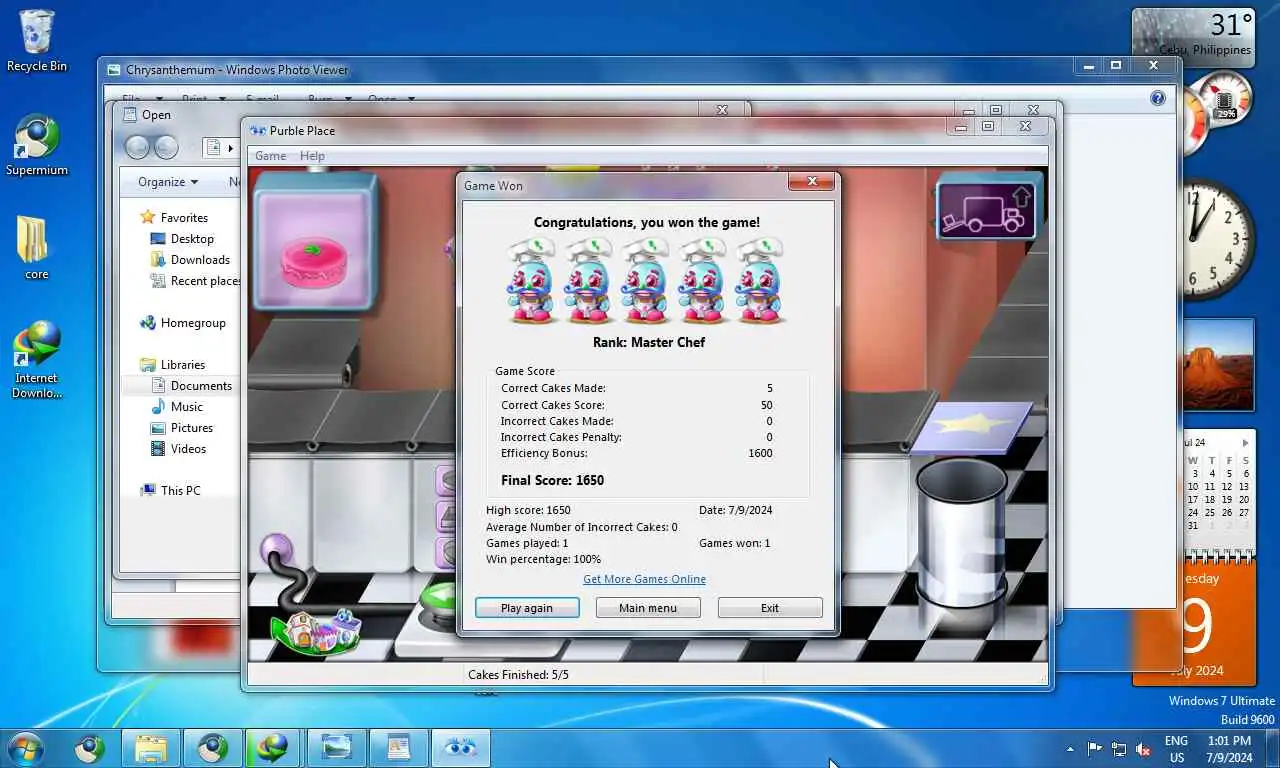
Task: Click the Play again button
Action: click(x=527, y=608)
